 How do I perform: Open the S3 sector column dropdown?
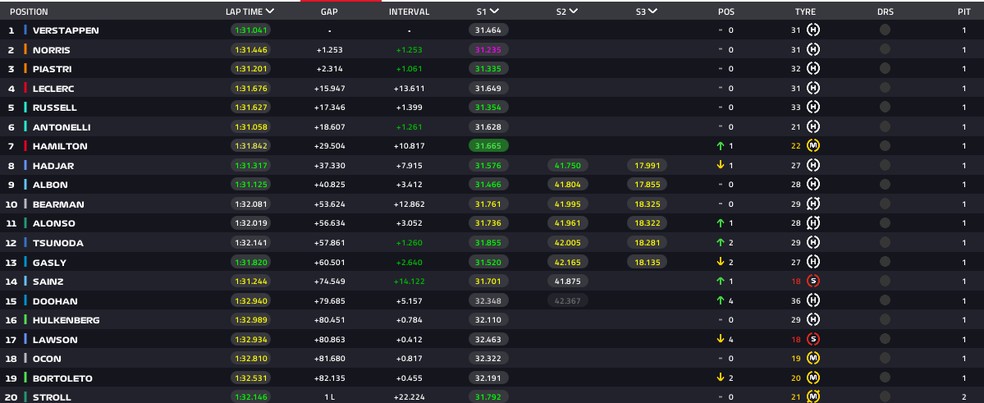tap(653, 12)
